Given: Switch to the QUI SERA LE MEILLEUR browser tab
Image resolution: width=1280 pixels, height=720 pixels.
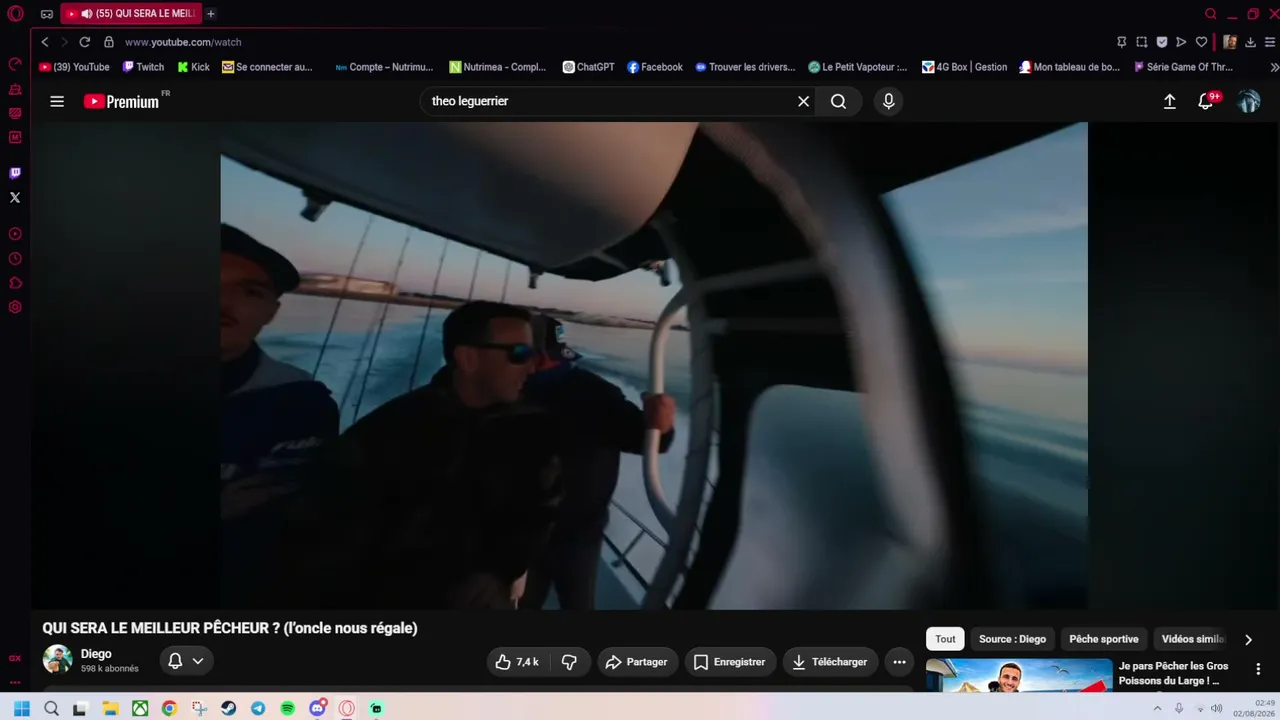Looking at the screenshot, I should coord(130,14).
